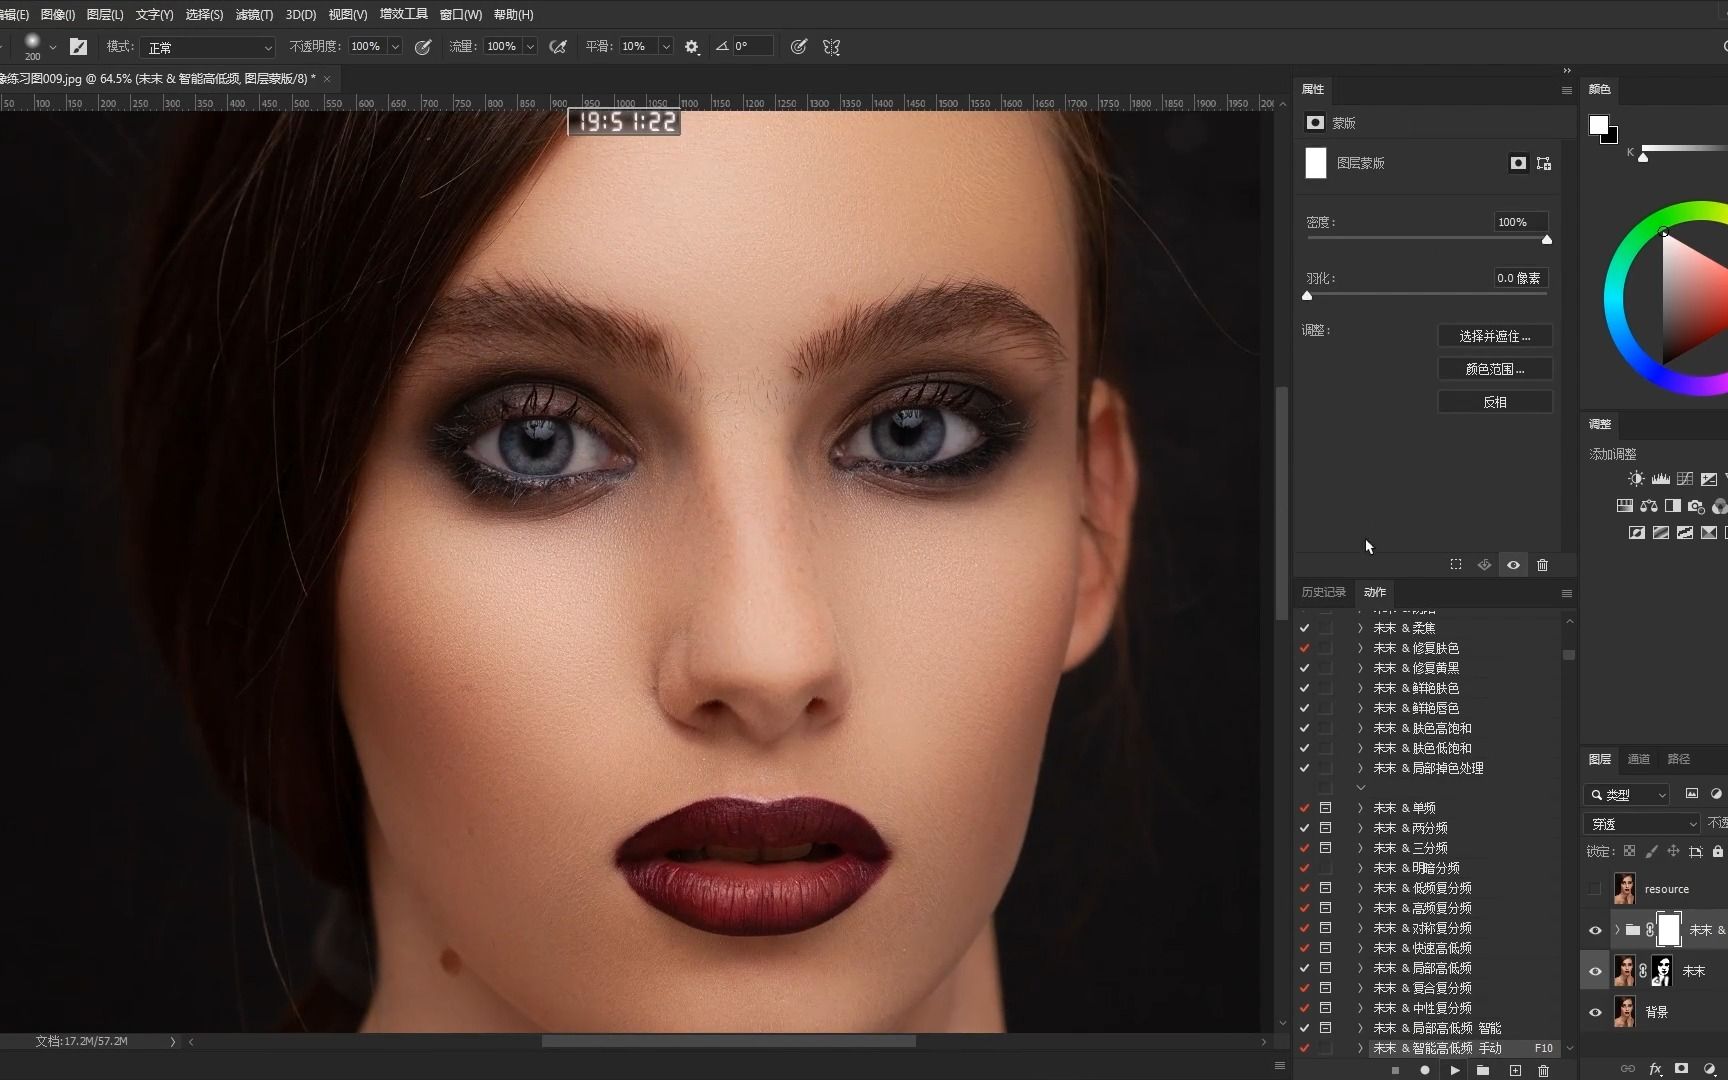1728x1080 pixels.
Task: Stop recording action button
Action: pyautogui.click(x=1395, y=1070)
